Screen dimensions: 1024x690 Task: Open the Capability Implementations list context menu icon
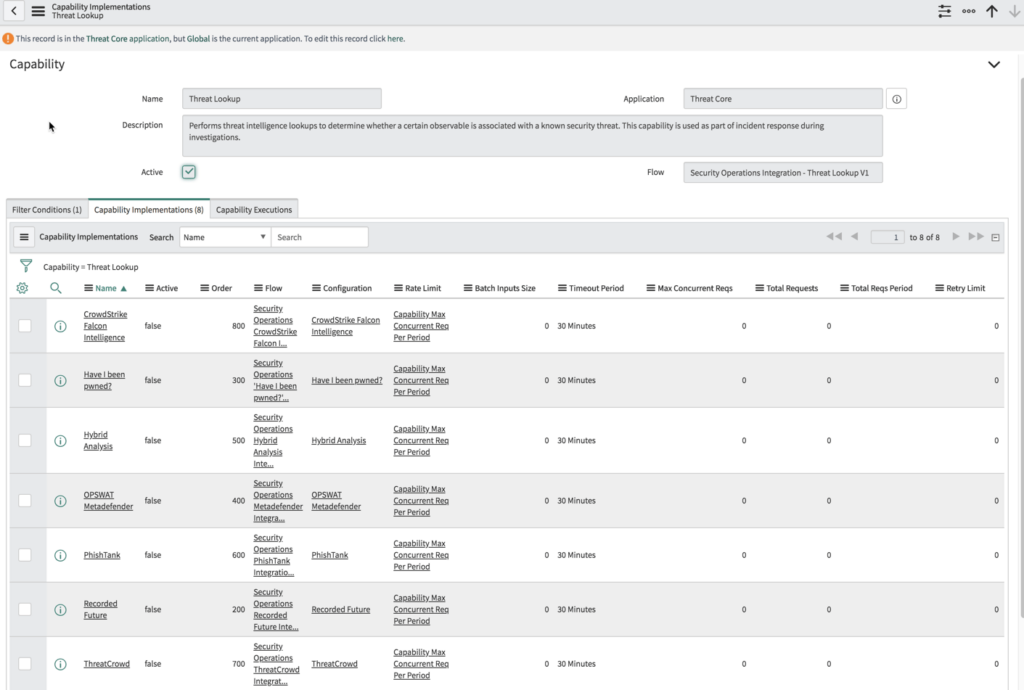[x=24, y=237]
